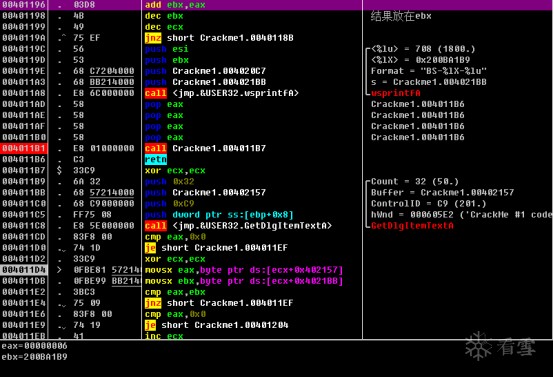Click 'push 0x32' instruction

[169, 182]
